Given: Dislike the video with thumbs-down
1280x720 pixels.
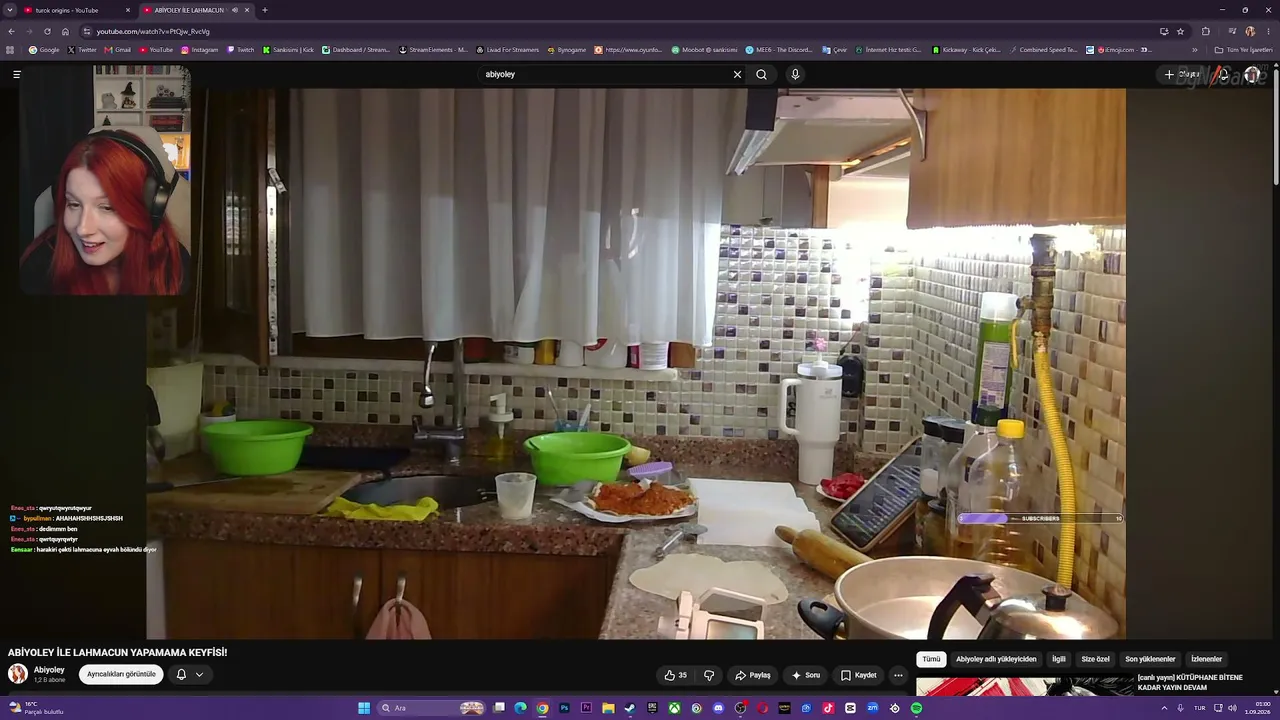Looking at the screenshot, I should (x=709, y=675).
